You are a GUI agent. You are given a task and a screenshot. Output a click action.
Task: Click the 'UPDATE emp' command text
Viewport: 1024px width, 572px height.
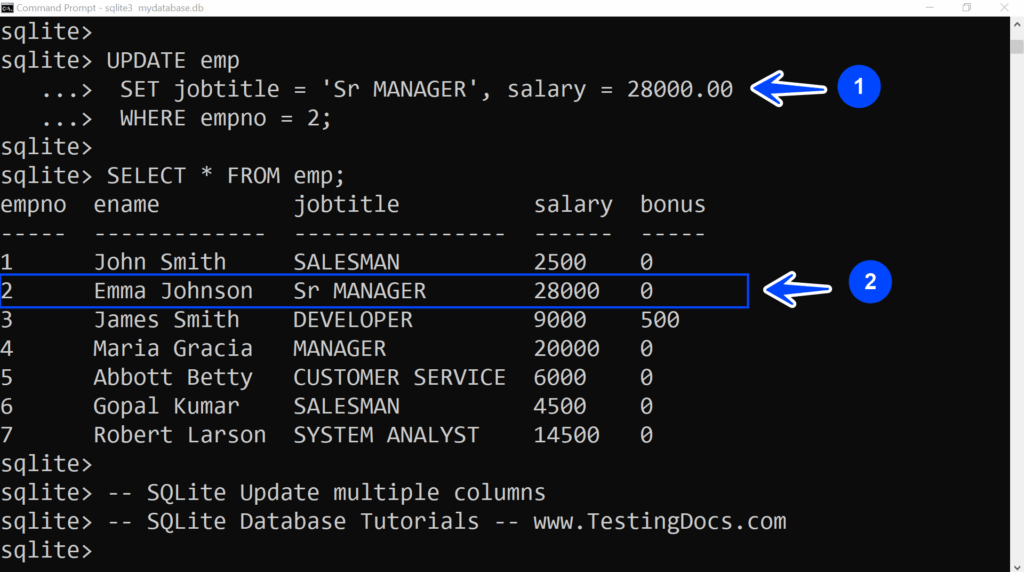173,61
